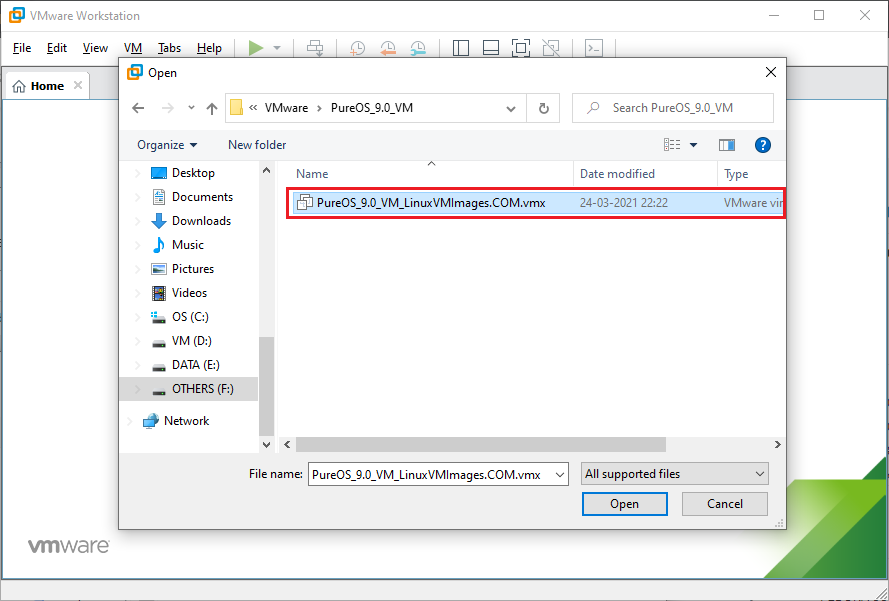Toggle the thumbnail bar view icon
This screenshot has width=889, height=601.
[491, 48]
